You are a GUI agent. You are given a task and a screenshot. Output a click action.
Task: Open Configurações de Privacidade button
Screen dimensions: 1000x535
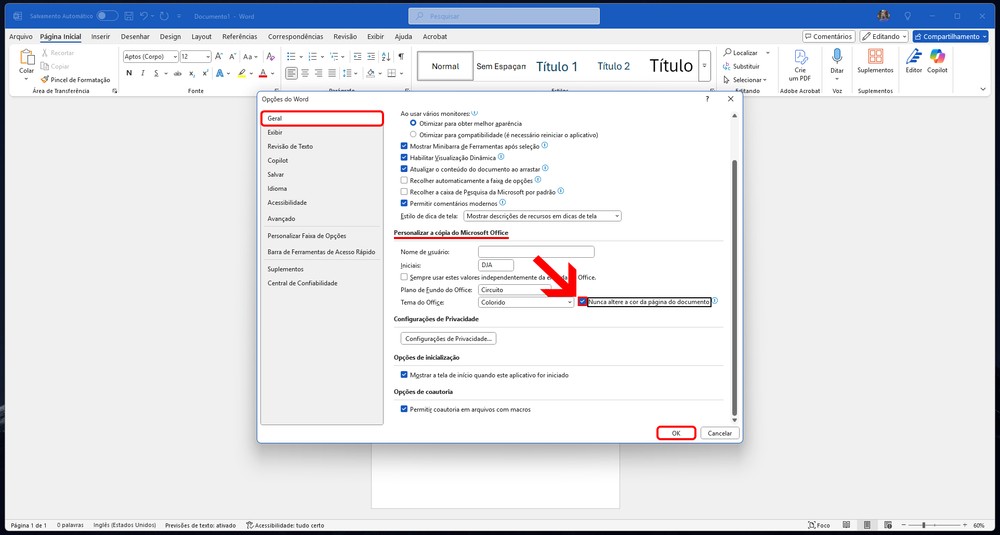pyautogui.click(x=448, y=339)
